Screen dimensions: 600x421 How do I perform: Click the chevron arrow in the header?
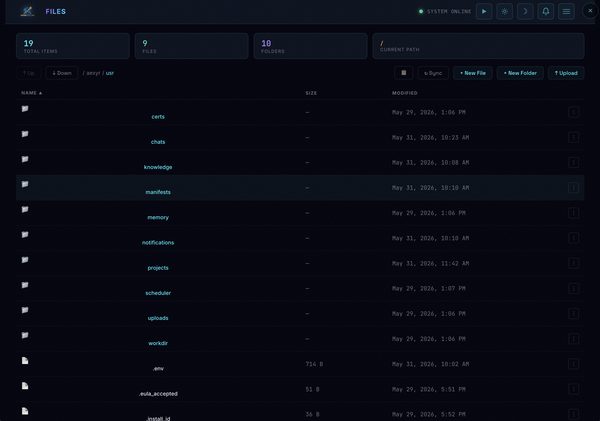pos(525,11)
